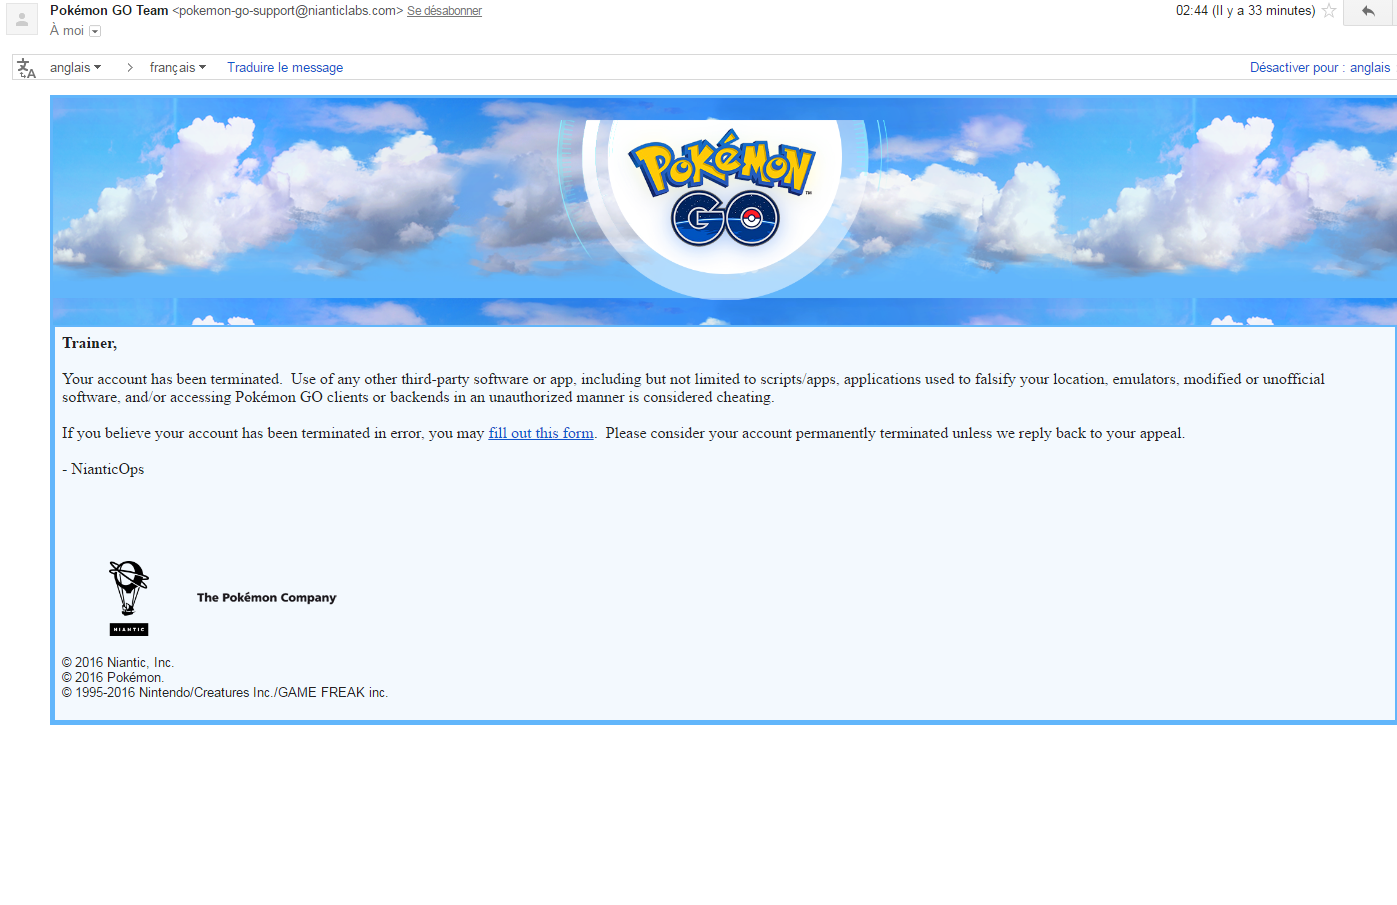Open the 'fill out this form' link

point(541,433)
